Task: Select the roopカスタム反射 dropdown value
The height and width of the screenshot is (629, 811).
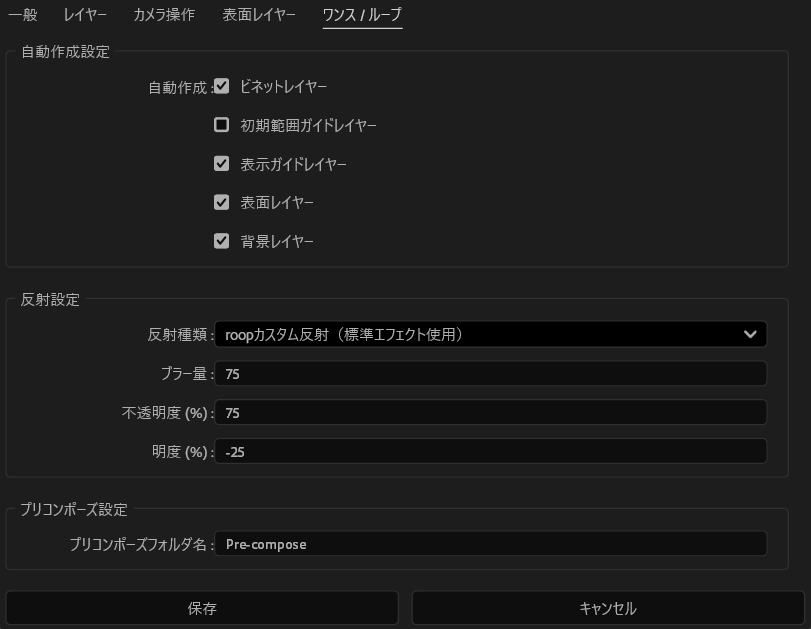Action: click(345, 334)
